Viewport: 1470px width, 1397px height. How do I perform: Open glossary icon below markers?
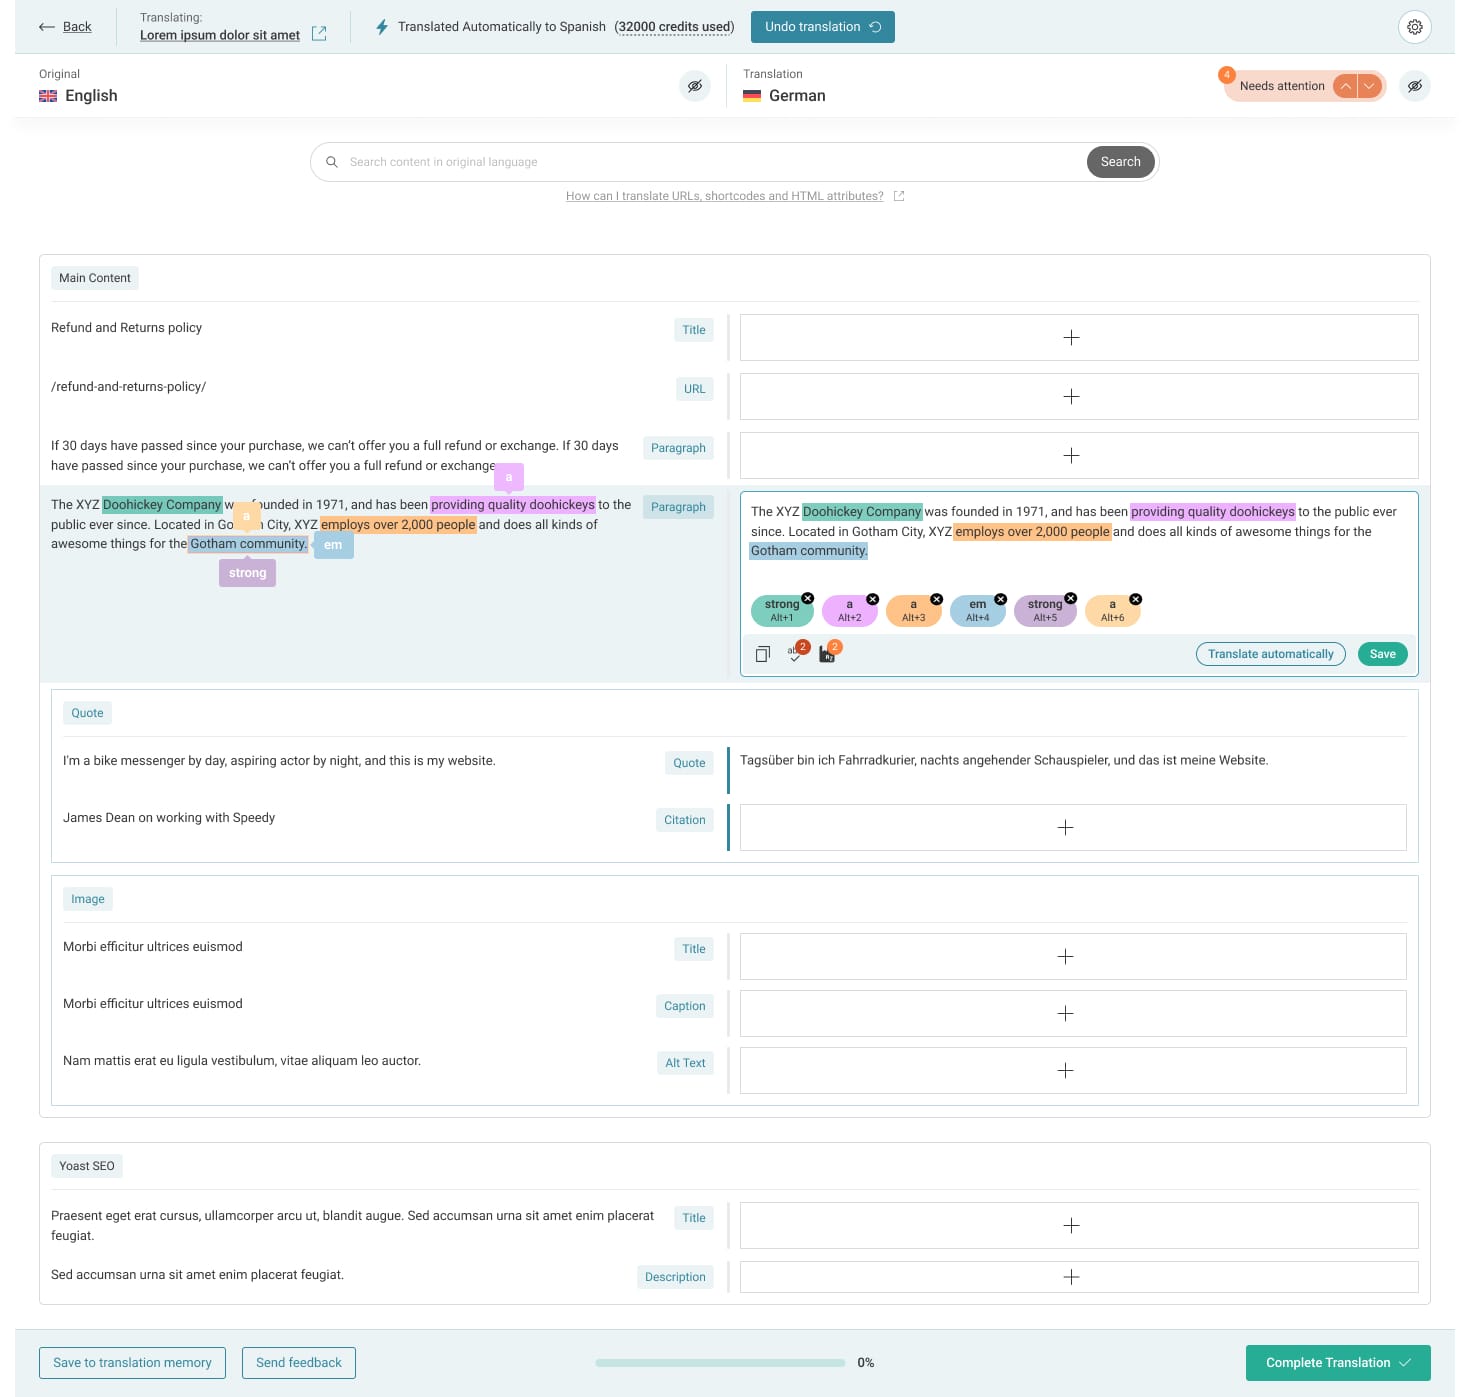coord(828,653)
